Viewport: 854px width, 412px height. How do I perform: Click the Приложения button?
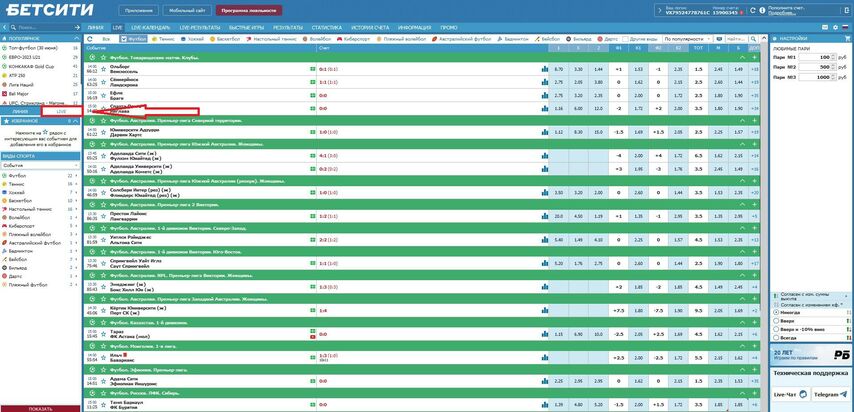(x=138, y=10)
